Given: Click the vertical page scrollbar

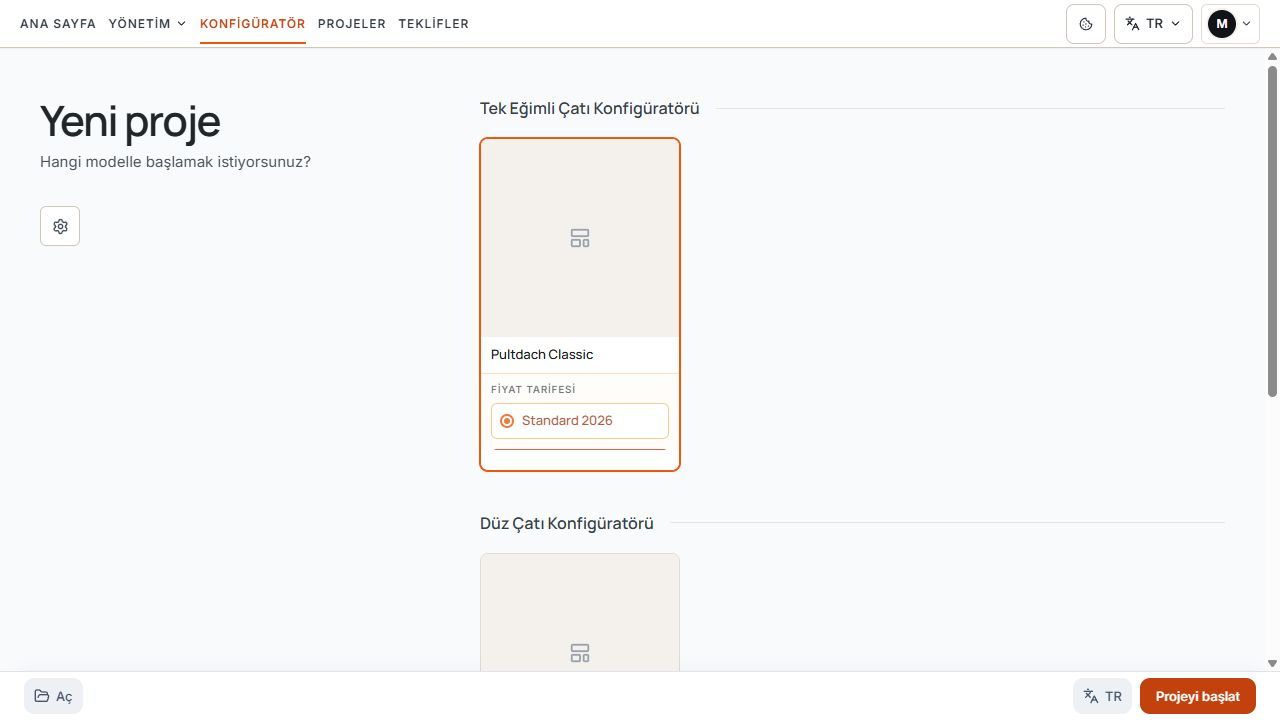Looking at the screenshot, I should (1272, 230).
